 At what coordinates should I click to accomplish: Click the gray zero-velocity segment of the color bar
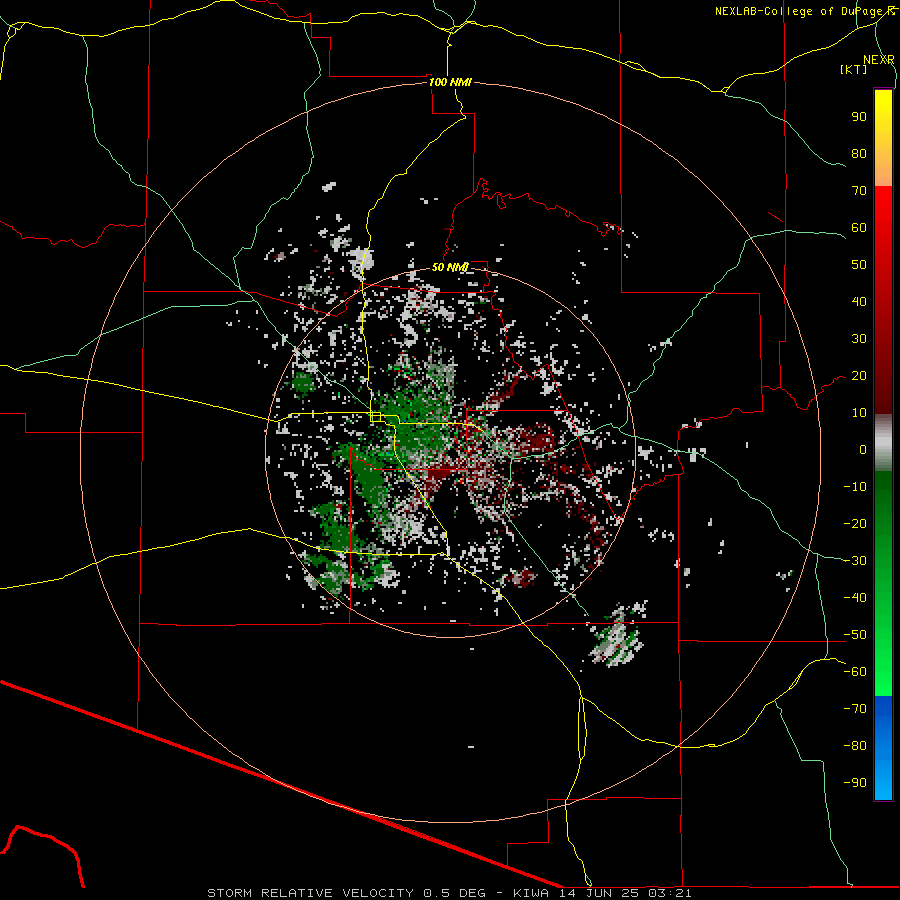click(883, 443)
